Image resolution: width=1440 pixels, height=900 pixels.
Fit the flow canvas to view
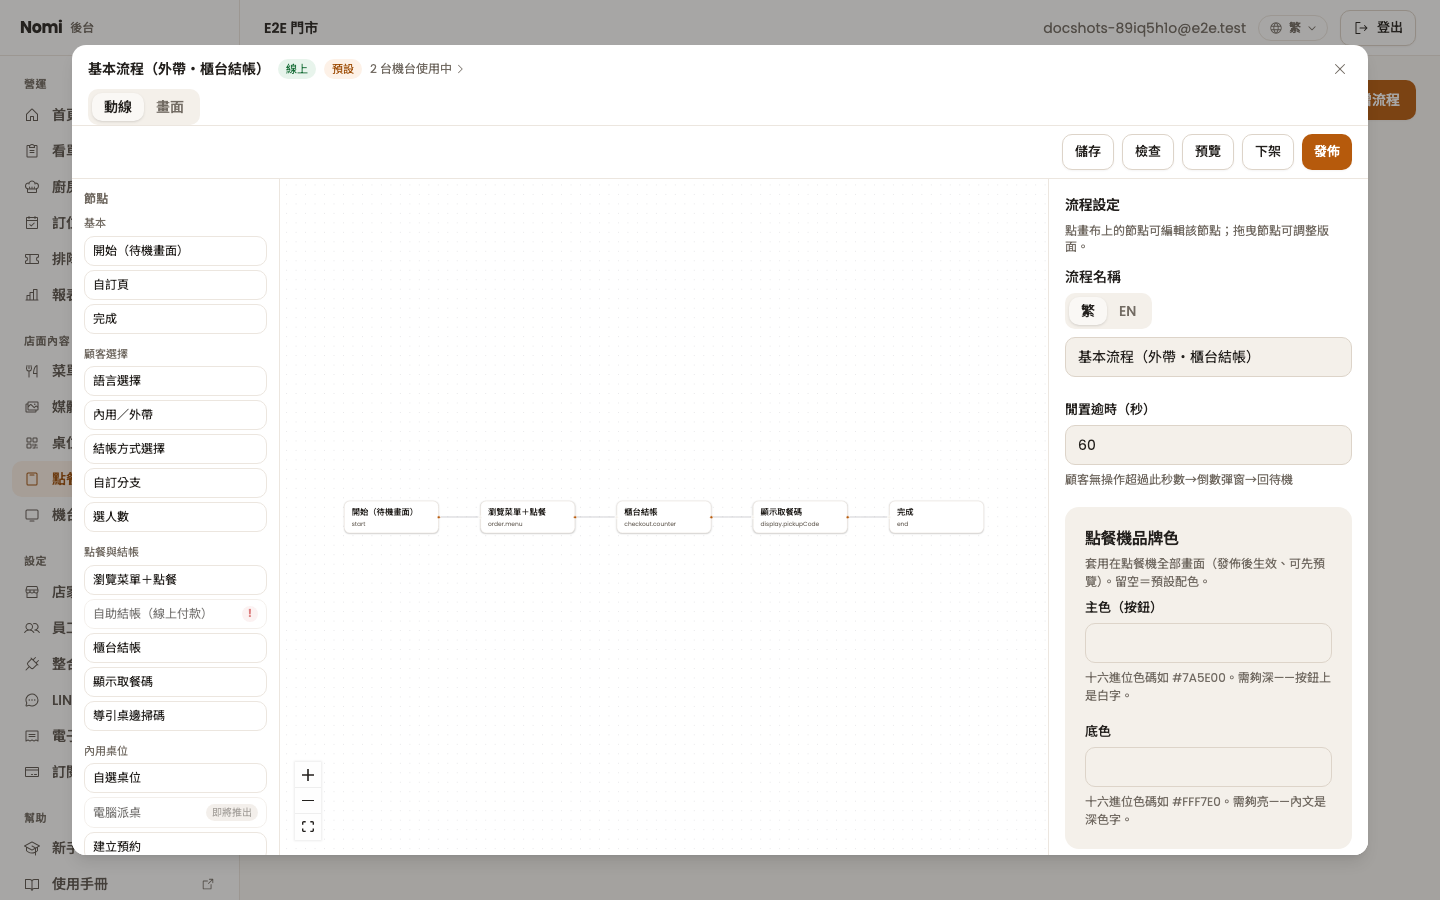click(x=308, y=827)
